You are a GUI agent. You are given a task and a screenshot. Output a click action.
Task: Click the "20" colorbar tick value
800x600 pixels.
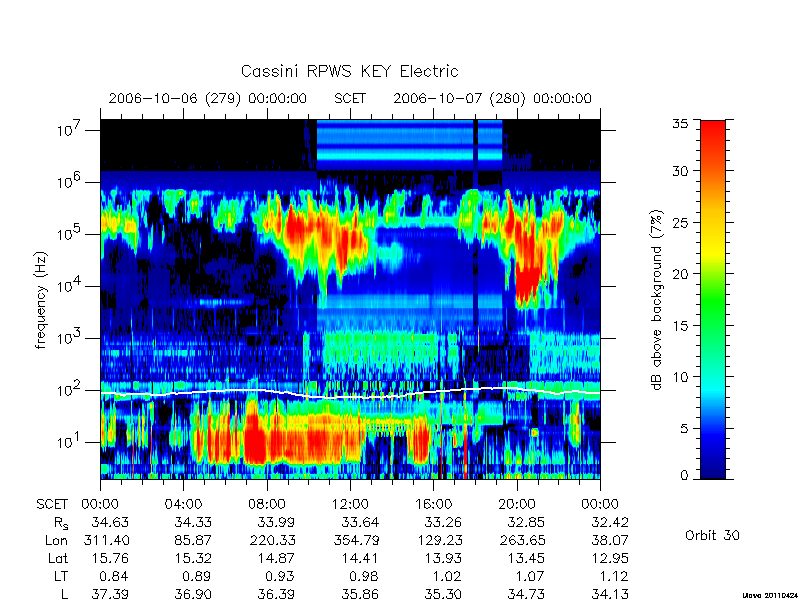tap(680, 274)
